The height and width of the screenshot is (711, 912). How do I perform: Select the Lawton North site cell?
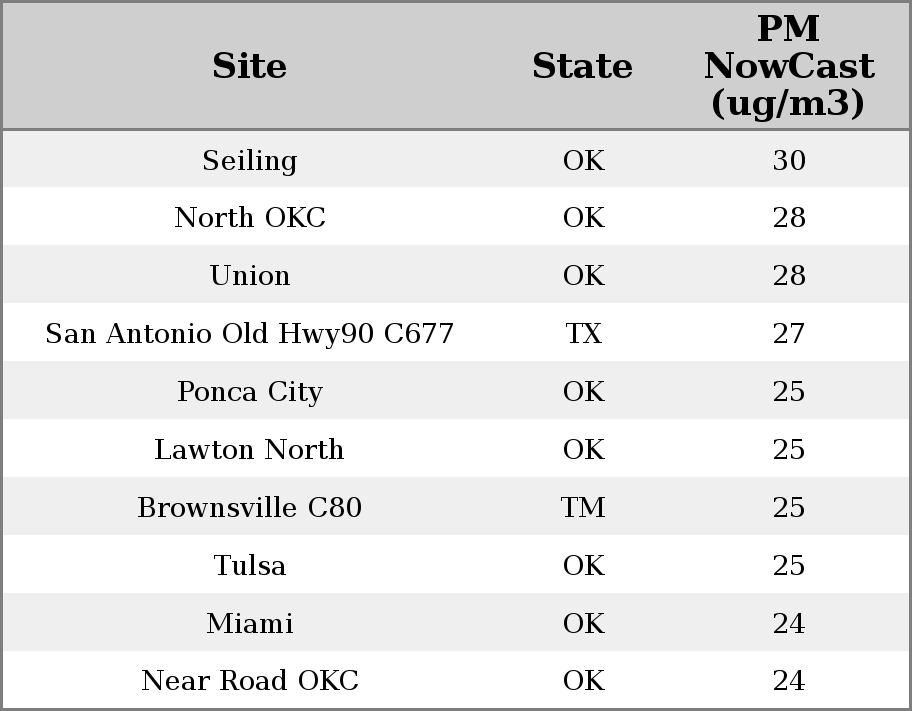click(x=250, y=450)
